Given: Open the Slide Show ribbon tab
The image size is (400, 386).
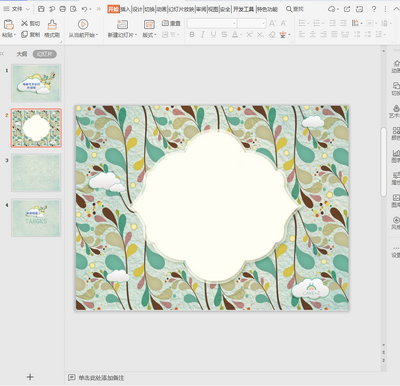Looking at the screenshot, I should click(x=181, y=9).
